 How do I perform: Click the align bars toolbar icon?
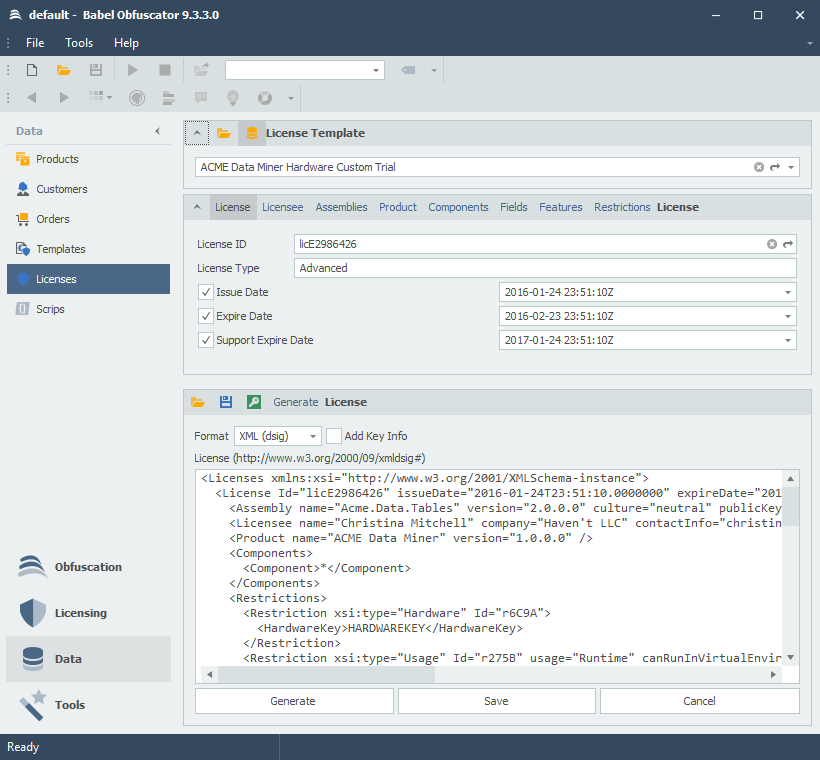click(168, 98)
